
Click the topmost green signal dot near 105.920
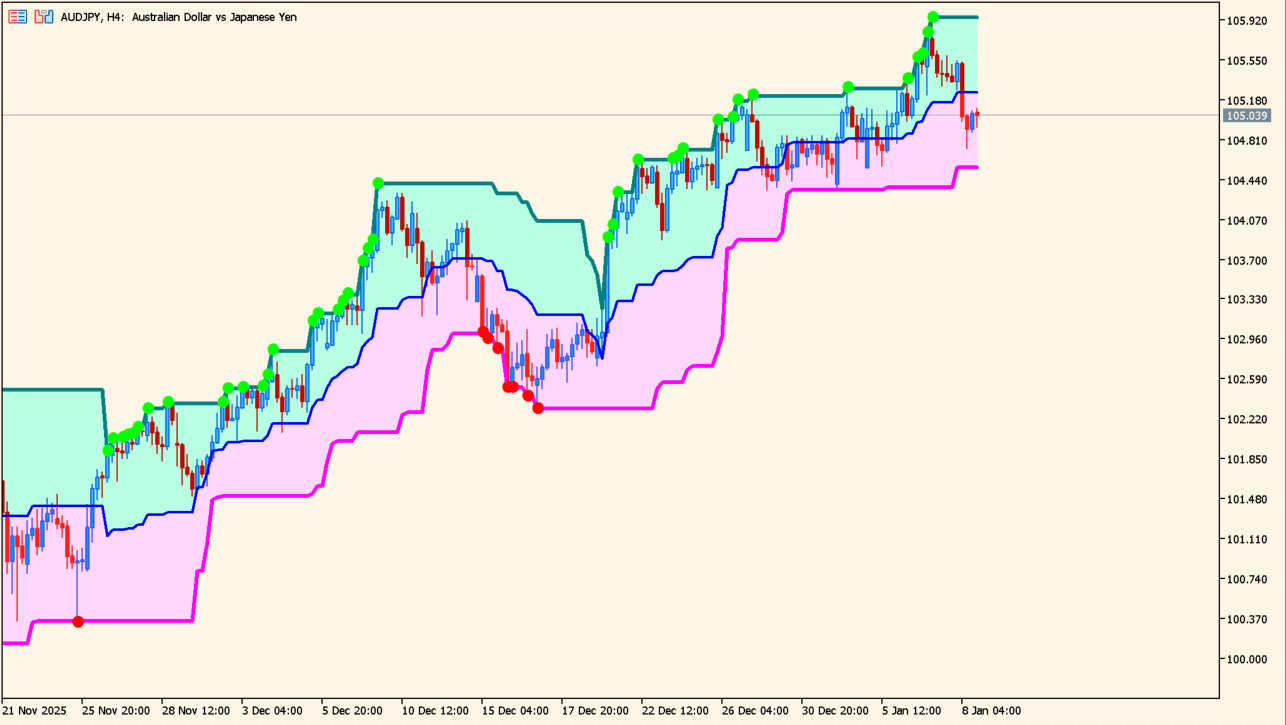coord(933,17)
